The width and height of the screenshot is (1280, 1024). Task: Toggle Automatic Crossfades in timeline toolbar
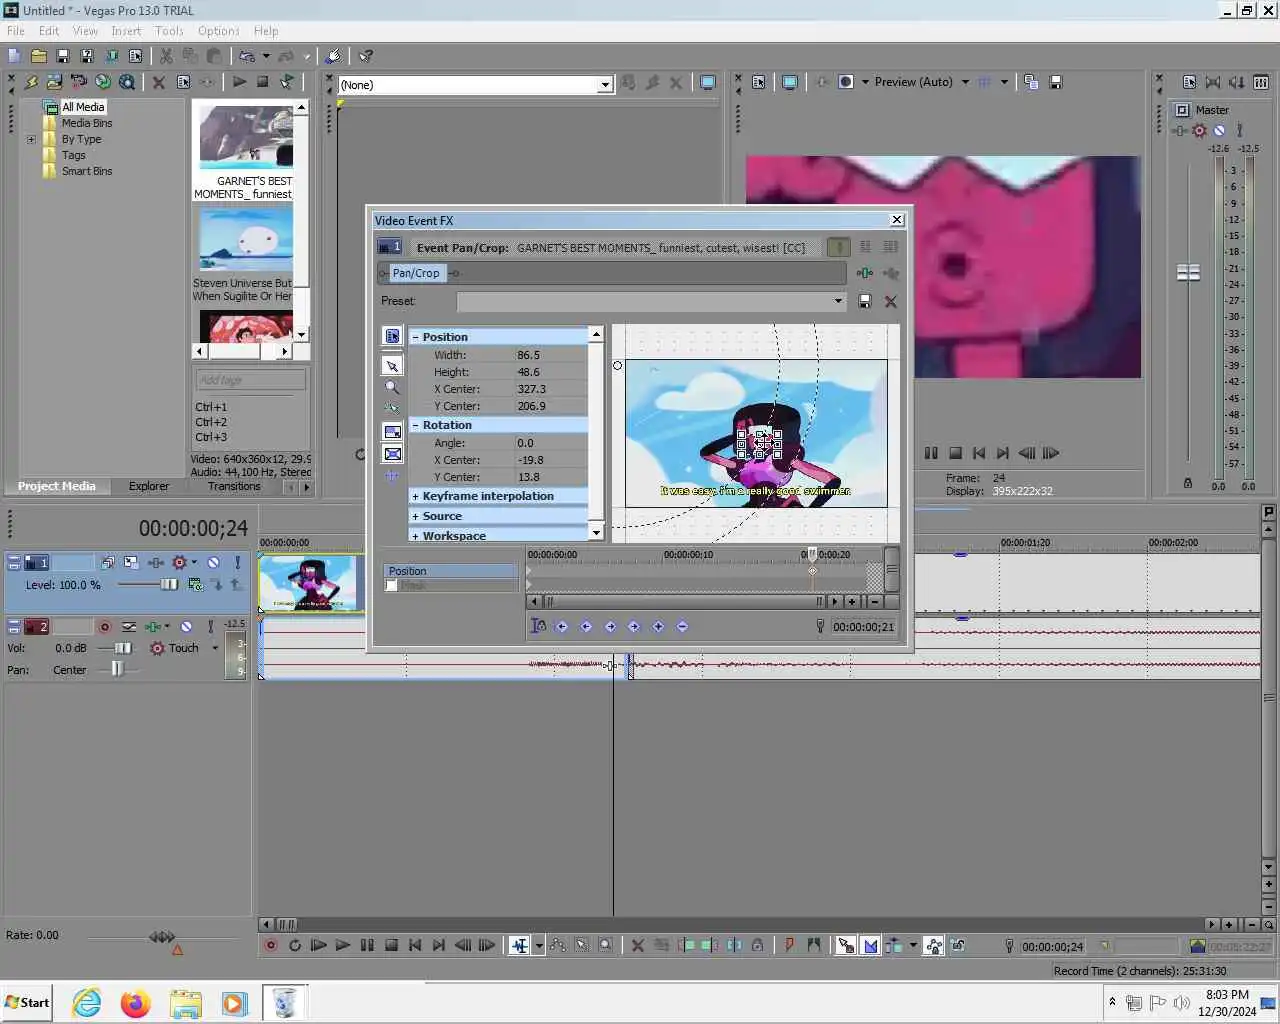(x=870, y=945)
